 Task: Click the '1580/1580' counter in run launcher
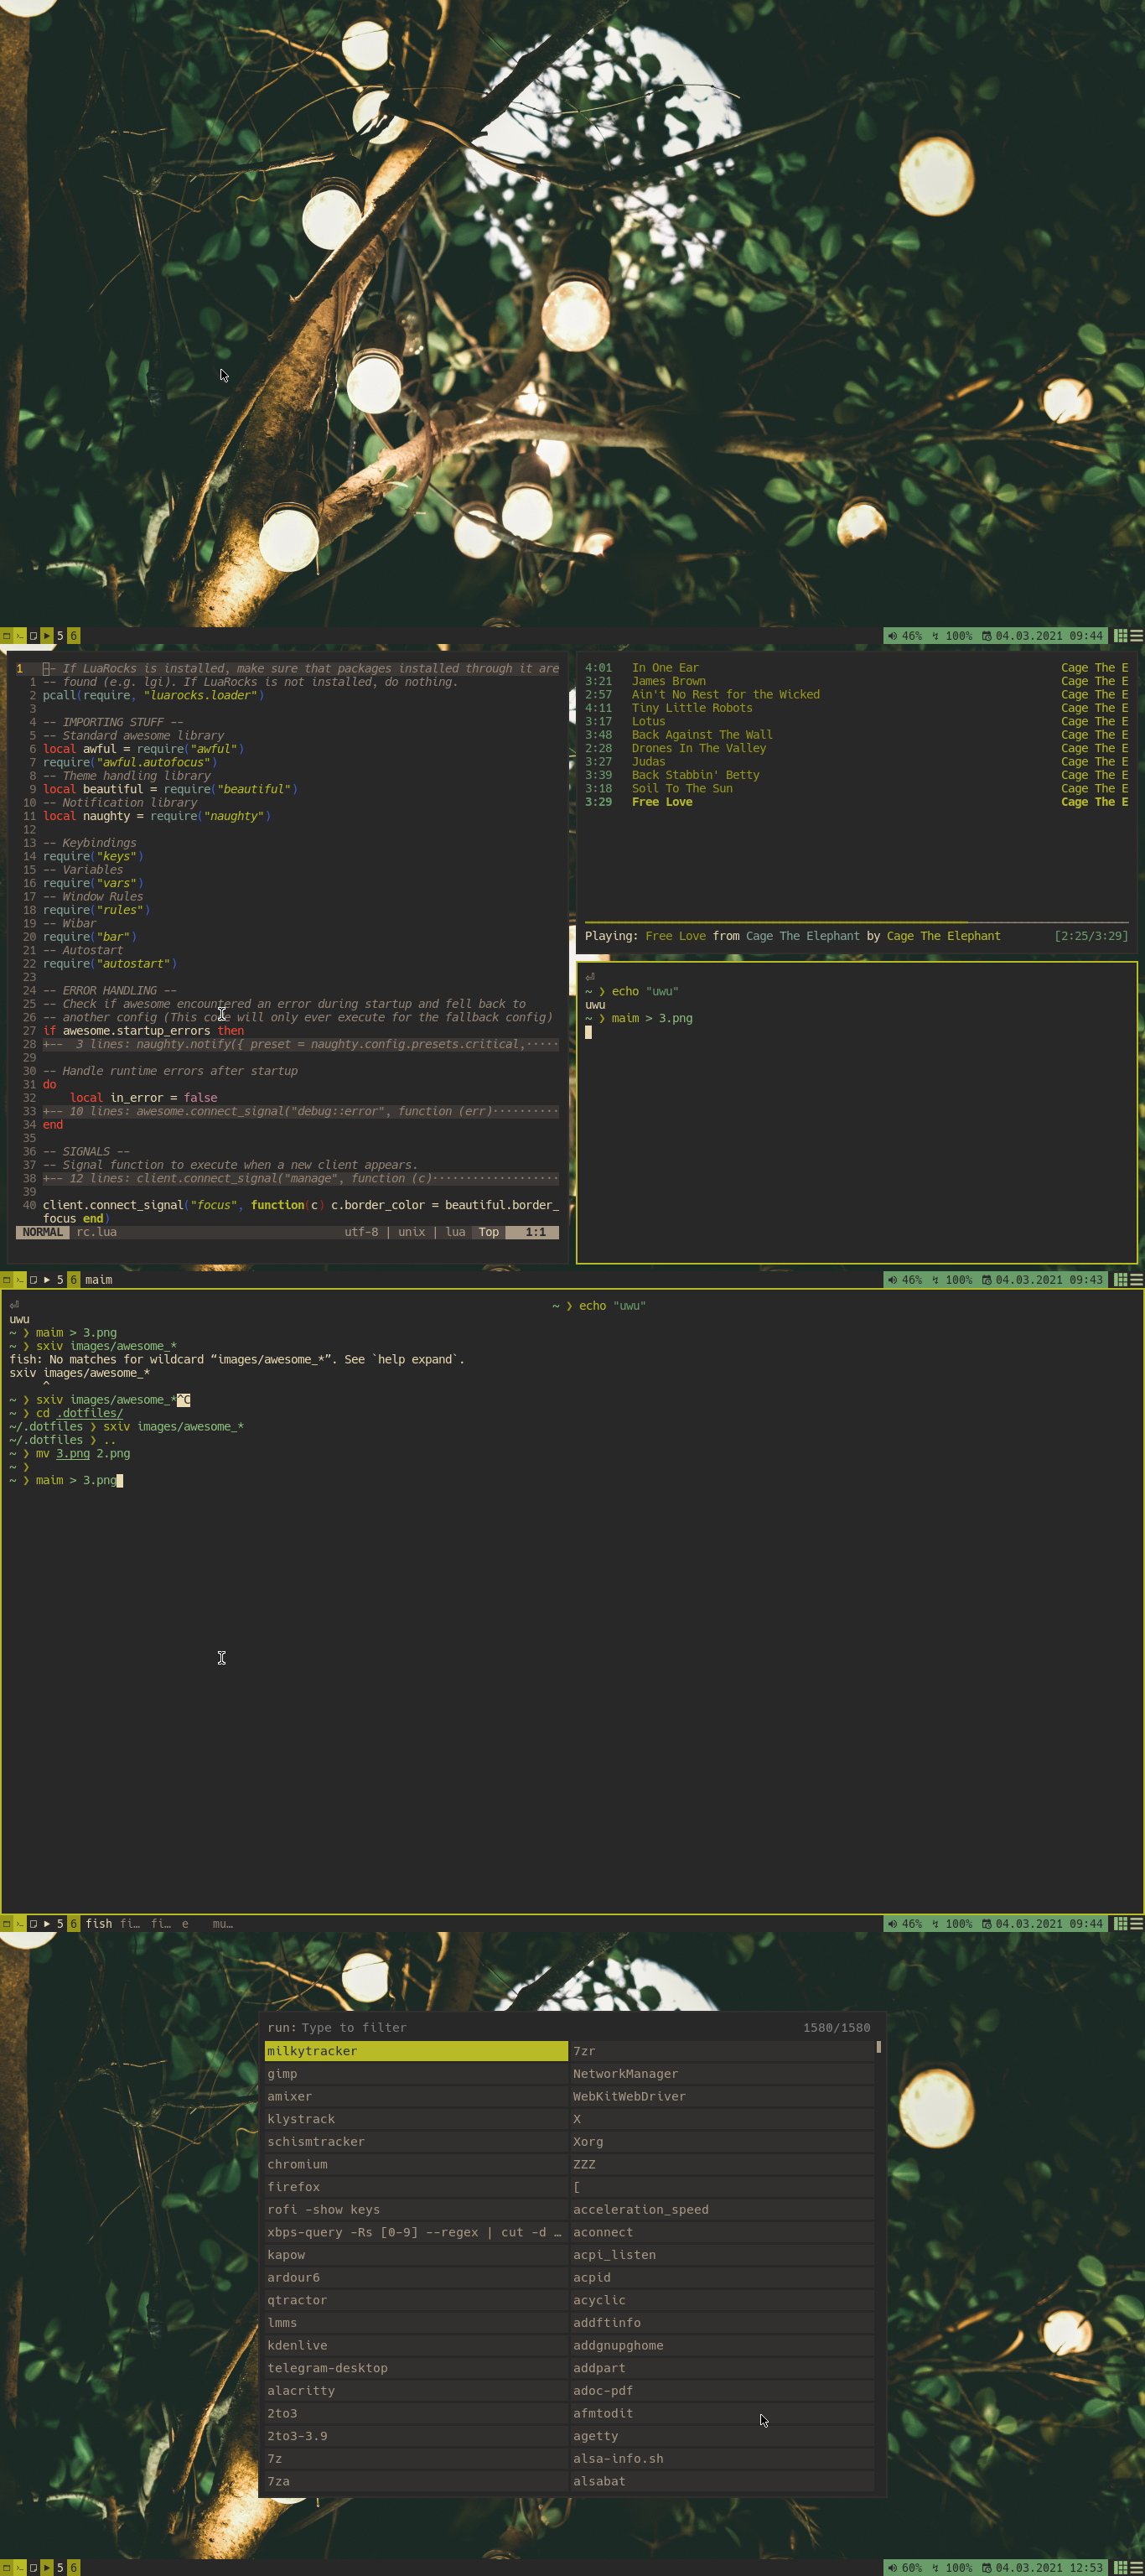[836, 2027]
